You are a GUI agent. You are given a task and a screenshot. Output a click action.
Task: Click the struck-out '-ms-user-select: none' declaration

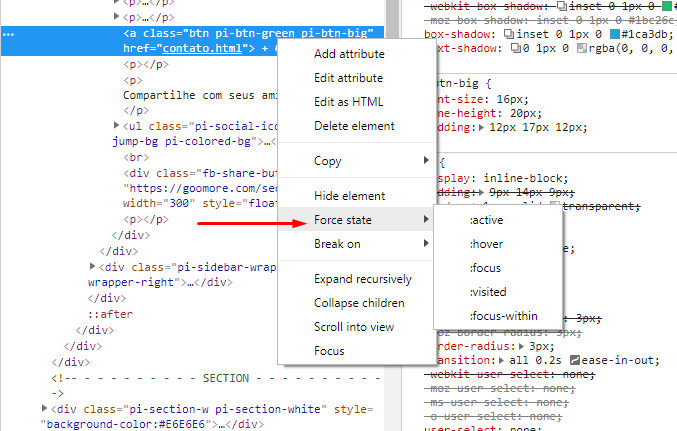point(499,402)
